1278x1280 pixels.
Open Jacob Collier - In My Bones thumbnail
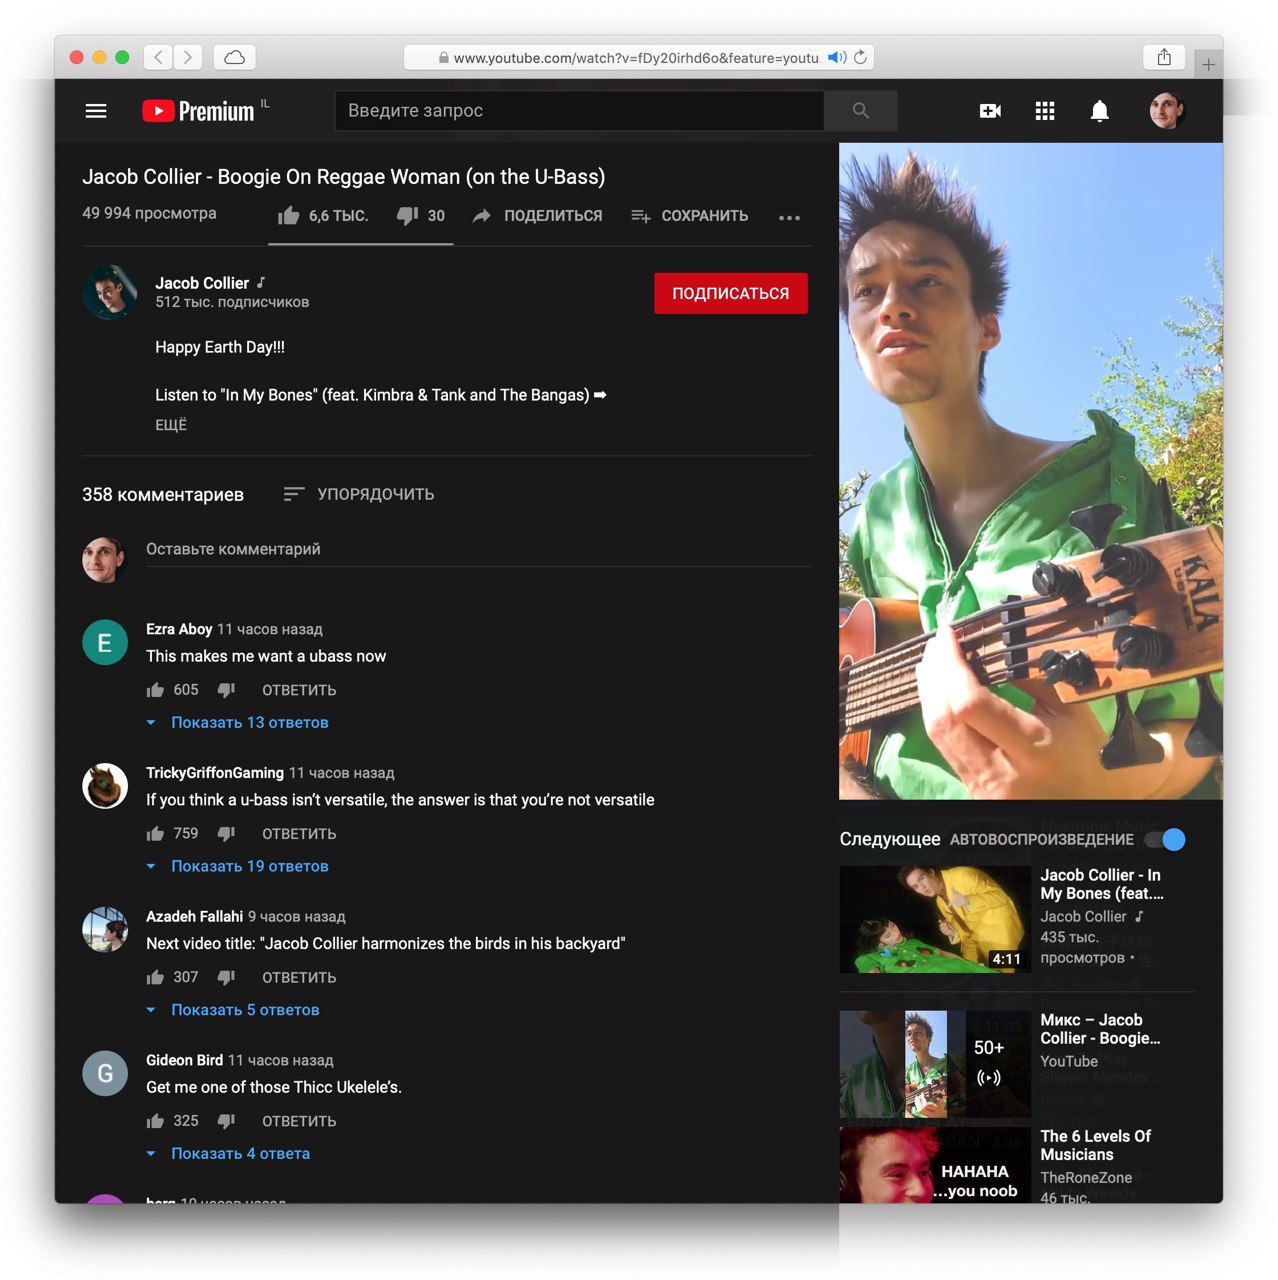coord(935,919)
